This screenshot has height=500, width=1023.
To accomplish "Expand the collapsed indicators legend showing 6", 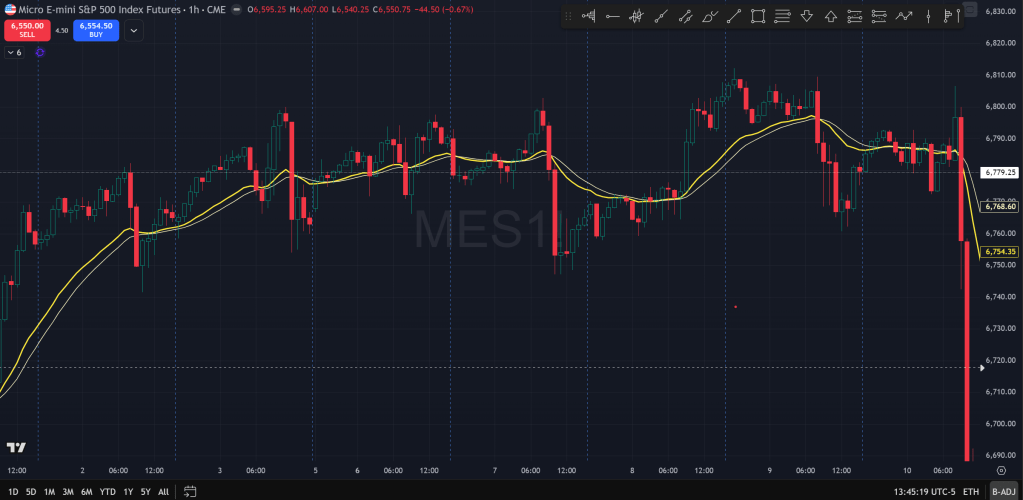I will (13, 52).
